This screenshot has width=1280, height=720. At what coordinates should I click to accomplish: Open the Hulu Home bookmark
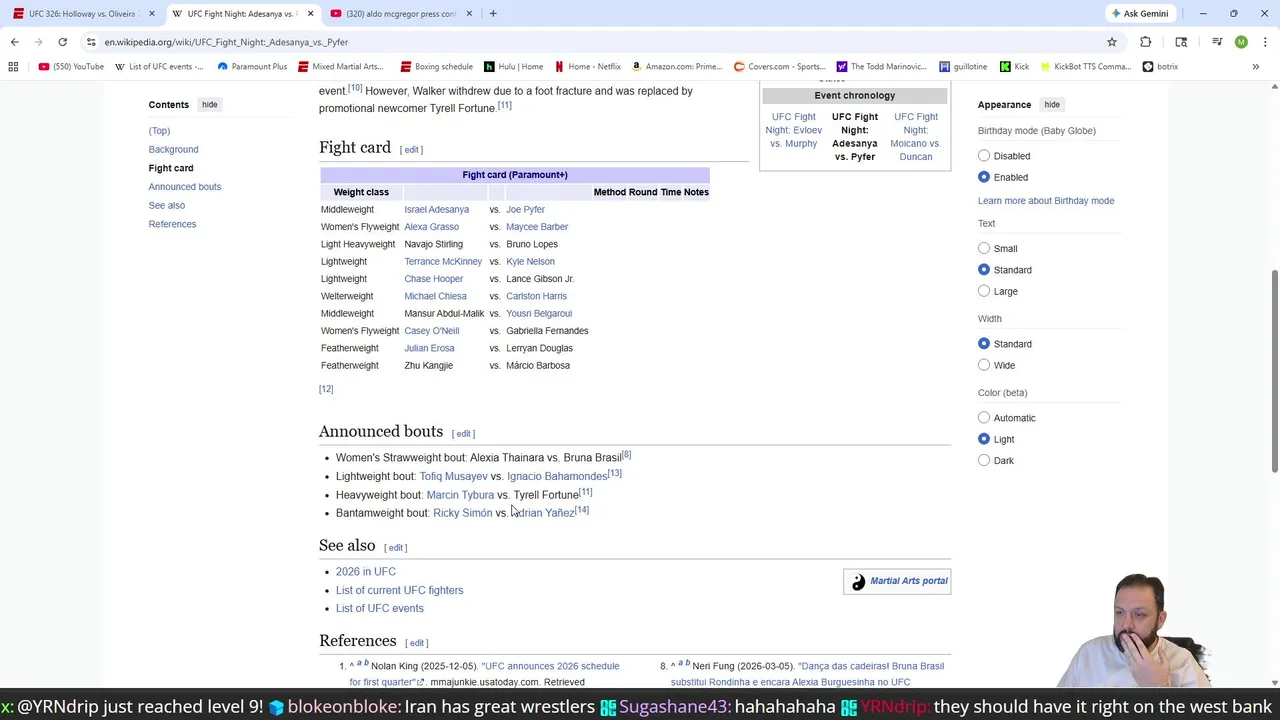pyautogui.click(x=513, y=67)
